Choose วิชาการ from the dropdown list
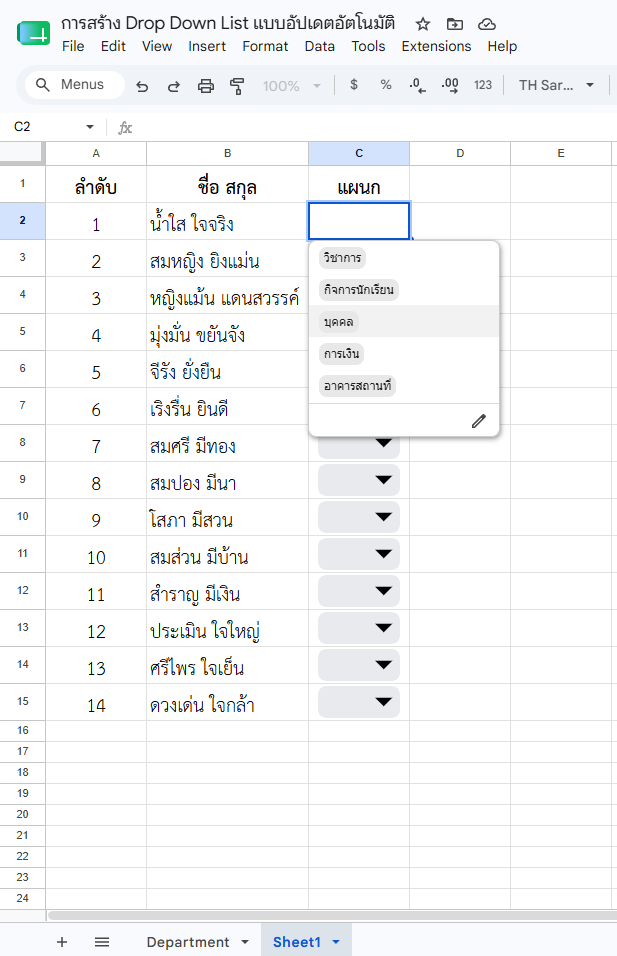The image size is (617, 956). tap(343, 258)
